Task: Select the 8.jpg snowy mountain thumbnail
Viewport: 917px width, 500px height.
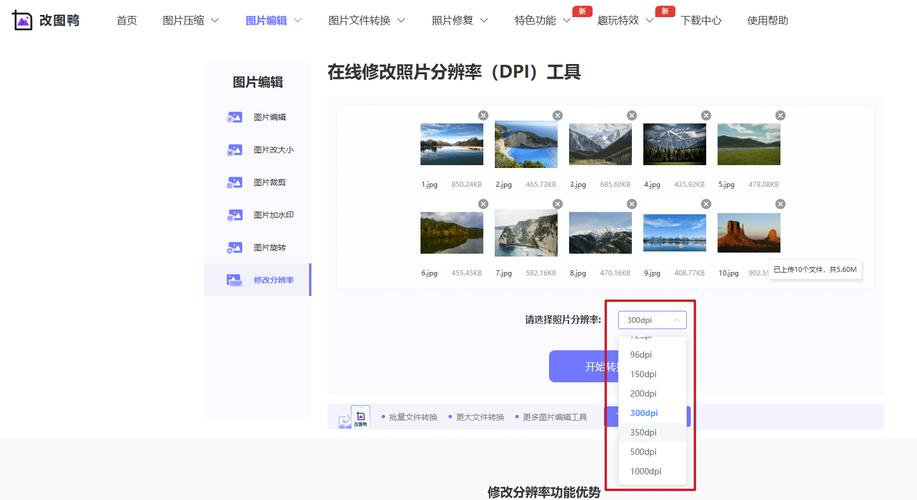Action: coord(600,233)
